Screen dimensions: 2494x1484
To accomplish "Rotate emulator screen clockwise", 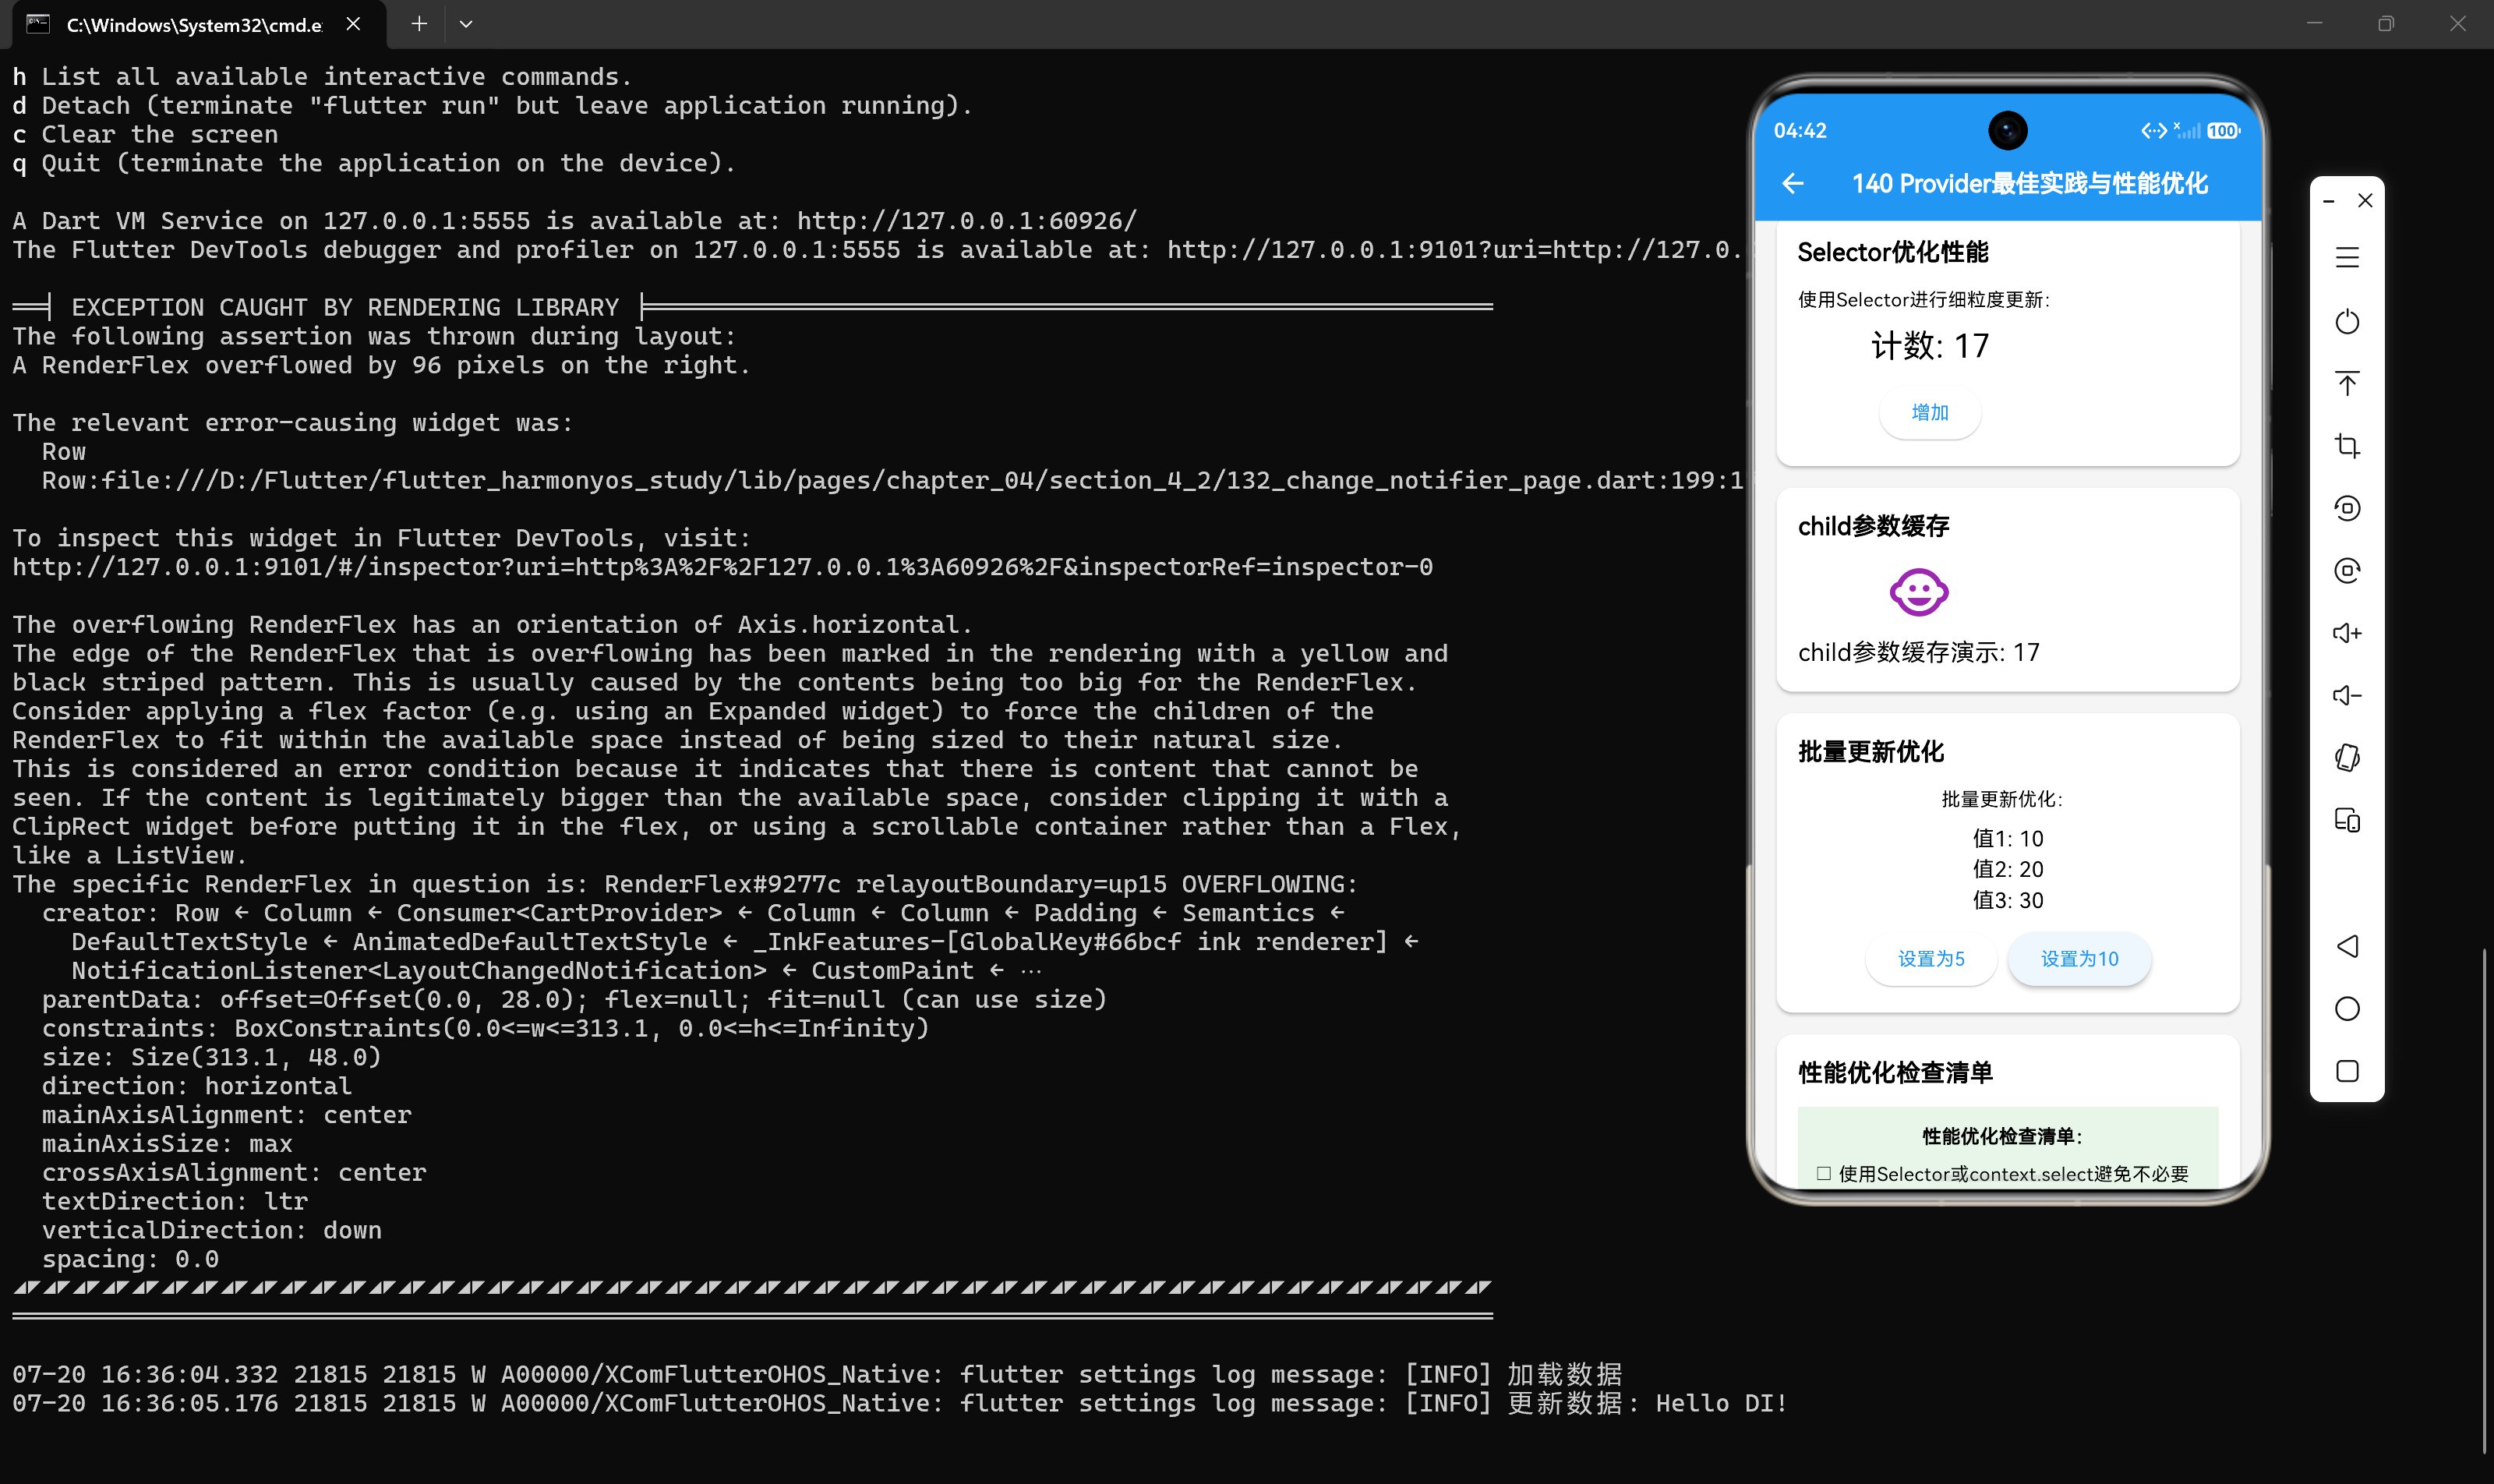I will [2347, 570].
